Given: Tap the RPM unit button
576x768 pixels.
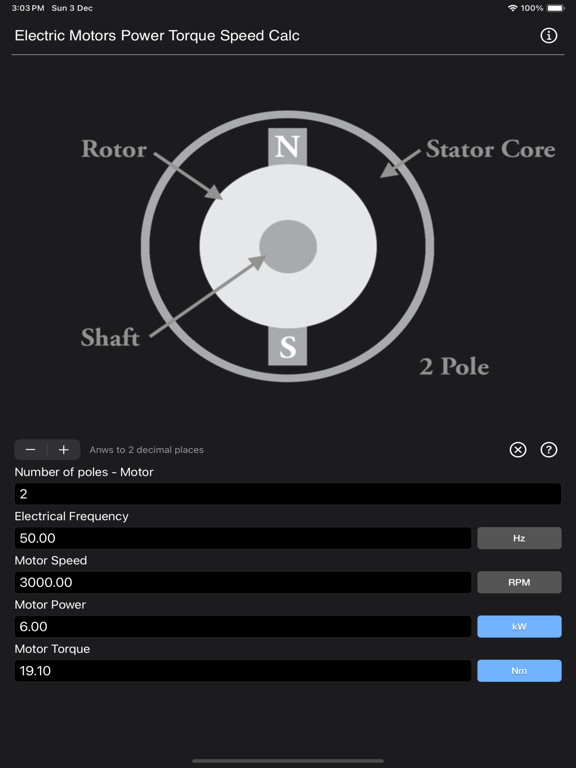Looking at the screenshot, I should point(519,582).
